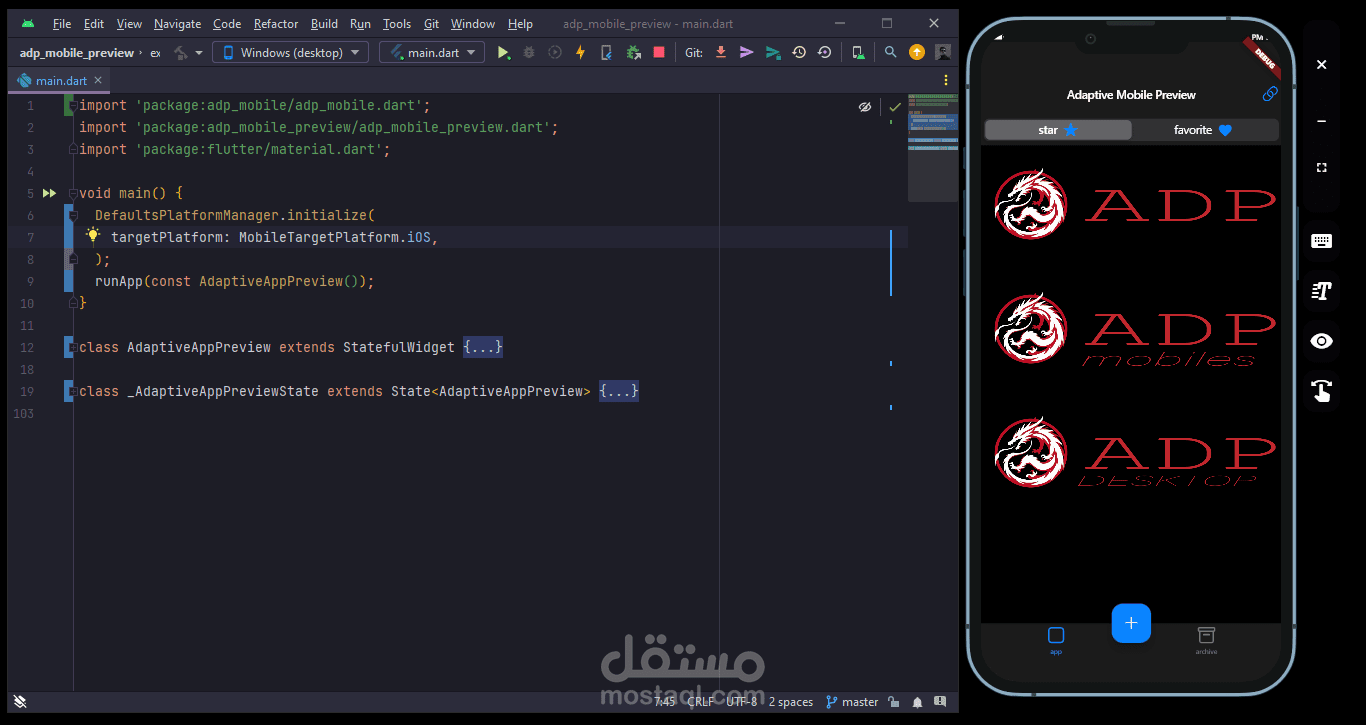Open the Git menu
The image size is (1366, 725).
pyautogui.click(x=431, y=23)
